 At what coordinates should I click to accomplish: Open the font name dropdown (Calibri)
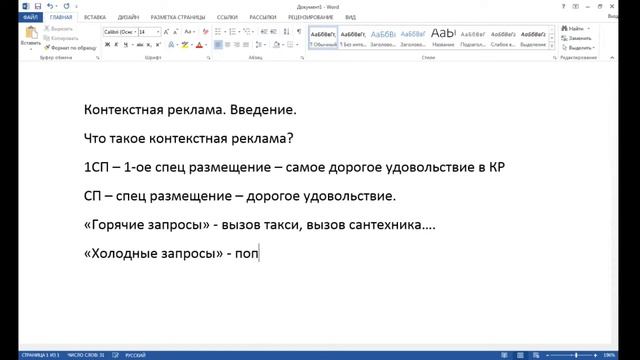point(135,32)
